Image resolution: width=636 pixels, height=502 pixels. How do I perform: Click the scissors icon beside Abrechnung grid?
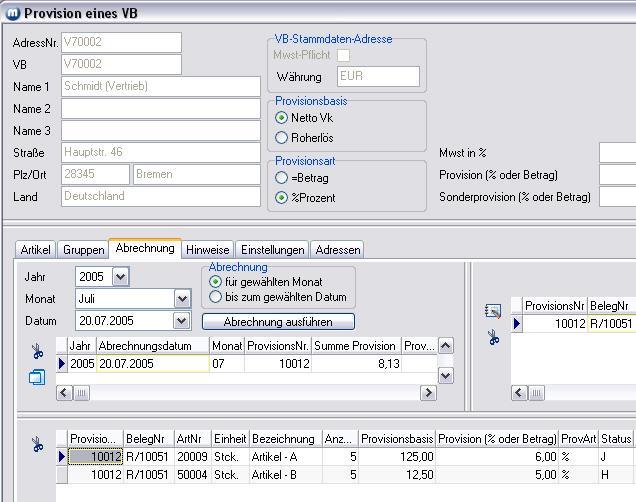(37, 352)
